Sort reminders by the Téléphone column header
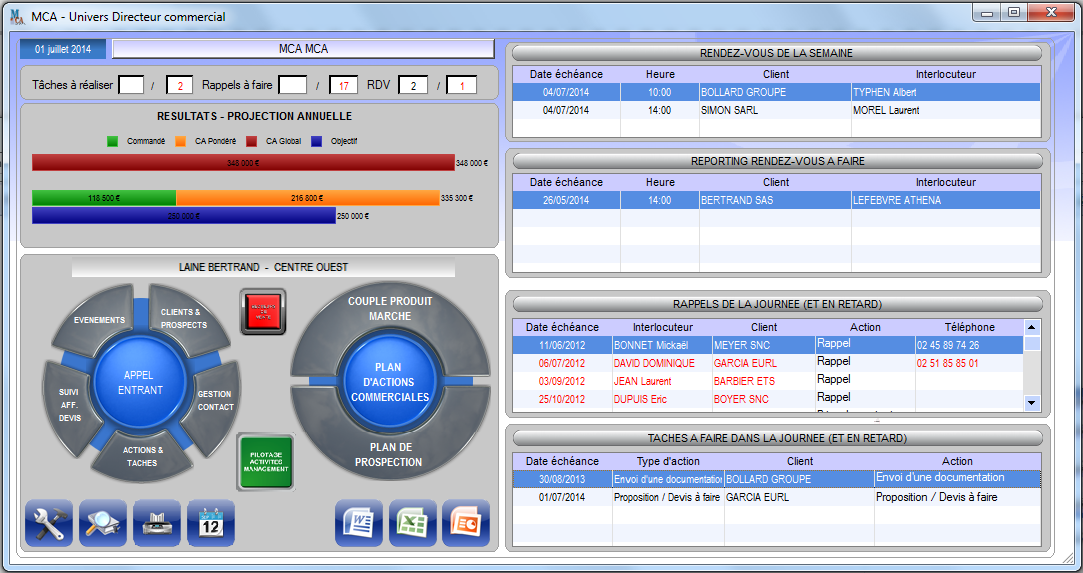Screen dimensions: 1083x573 [970, 327]
